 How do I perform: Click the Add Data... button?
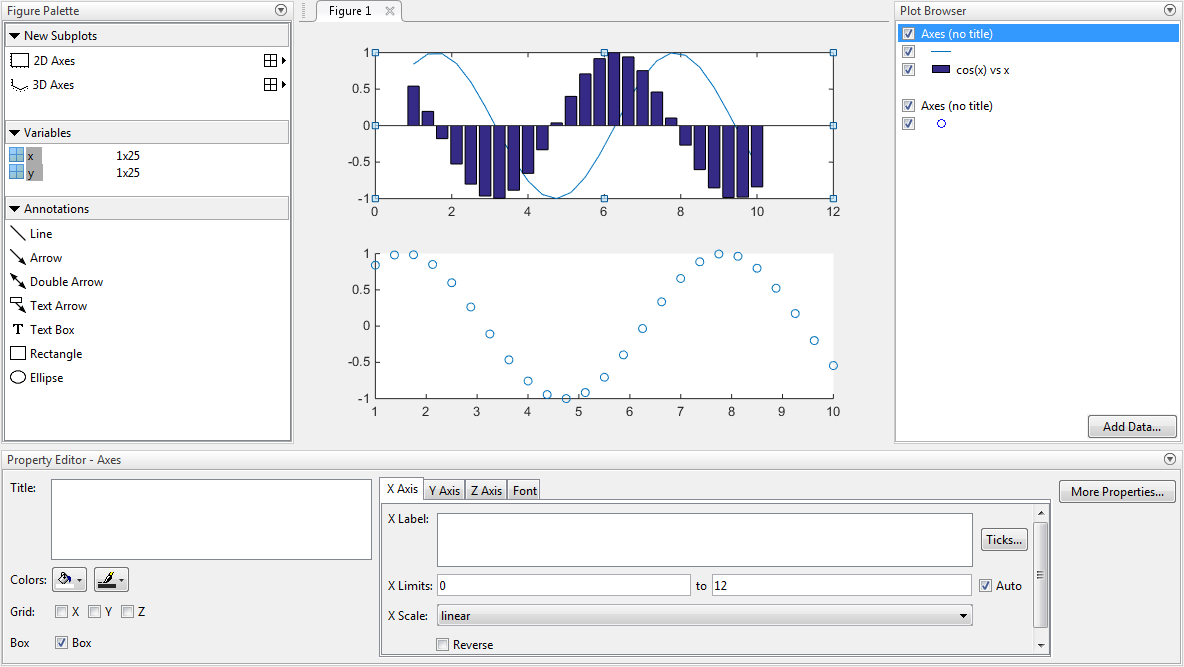coord(1132,427)
